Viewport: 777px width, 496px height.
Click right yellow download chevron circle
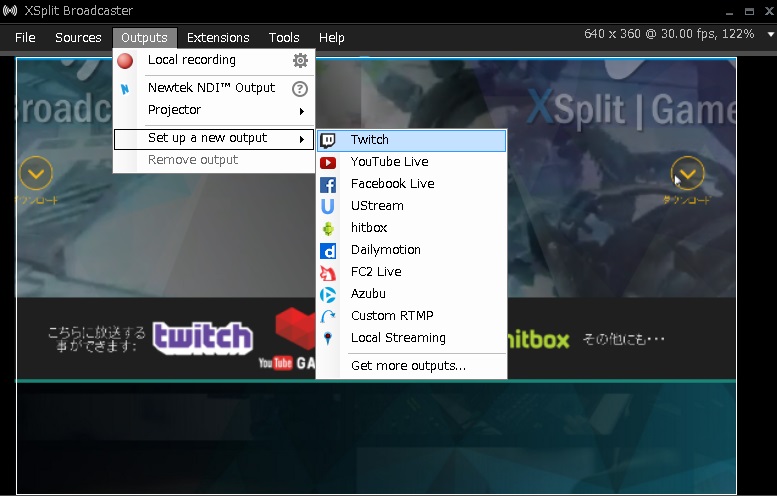pos(687,173)
